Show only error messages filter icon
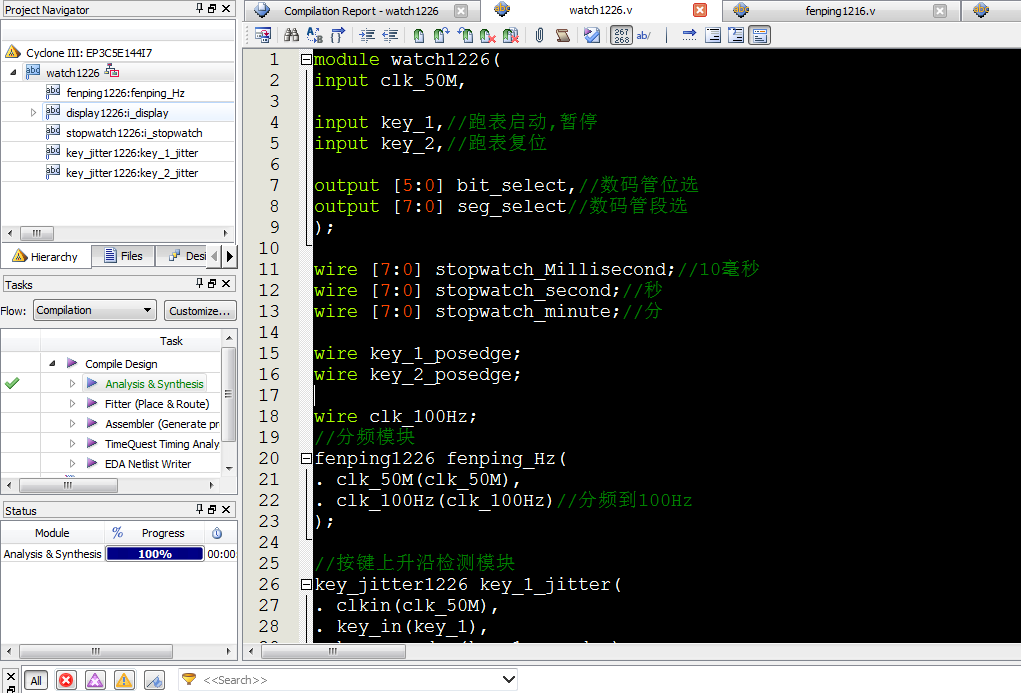This screenshot has width=1021, height=693. coord(66,680)
